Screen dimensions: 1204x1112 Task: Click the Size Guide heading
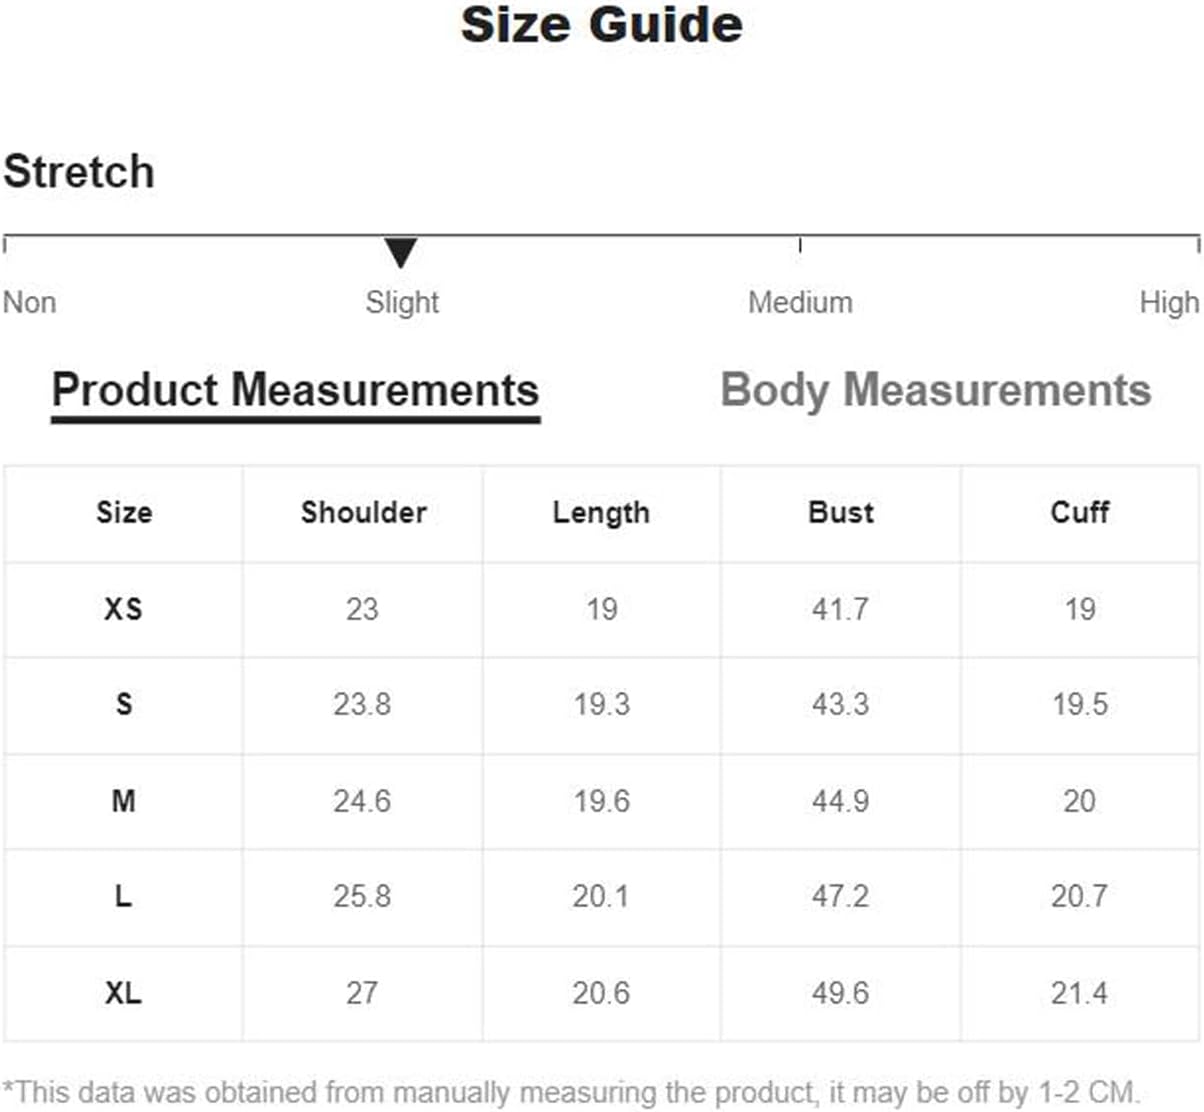(602, 25)
